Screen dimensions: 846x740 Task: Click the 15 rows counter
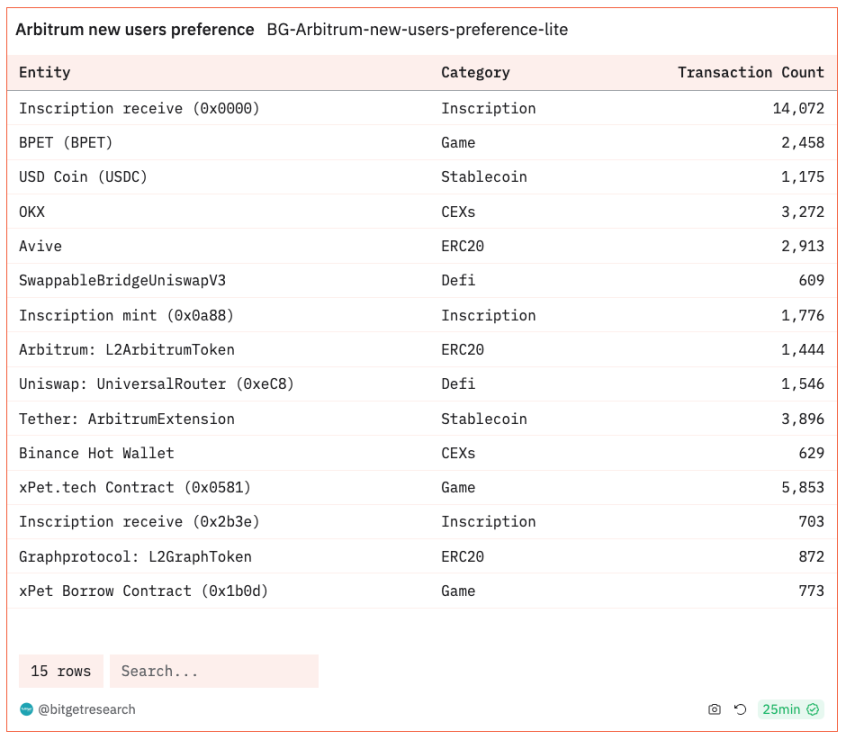click(x=60, y=671)
